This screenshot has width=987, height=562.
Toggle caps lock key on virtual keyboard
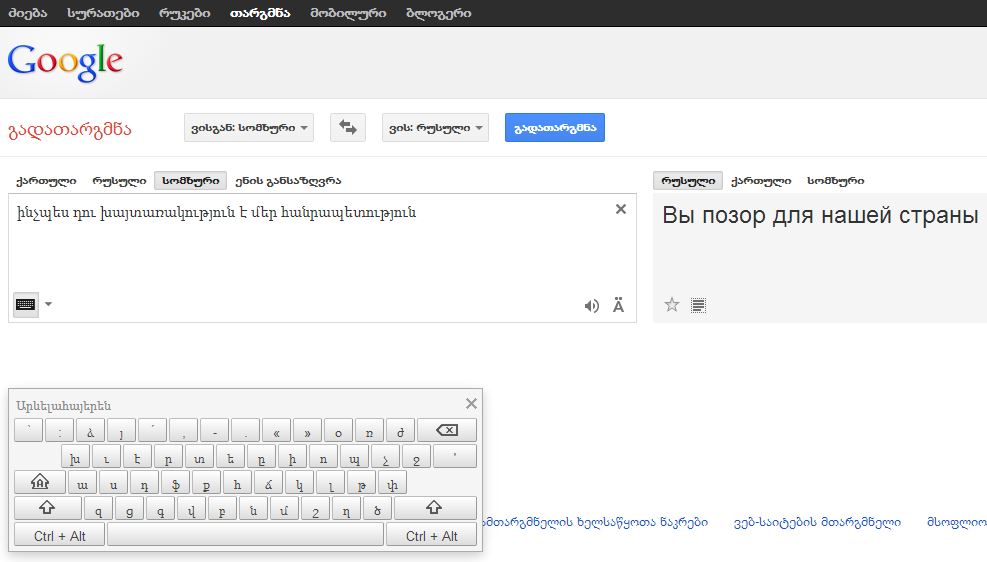point(40,482)
